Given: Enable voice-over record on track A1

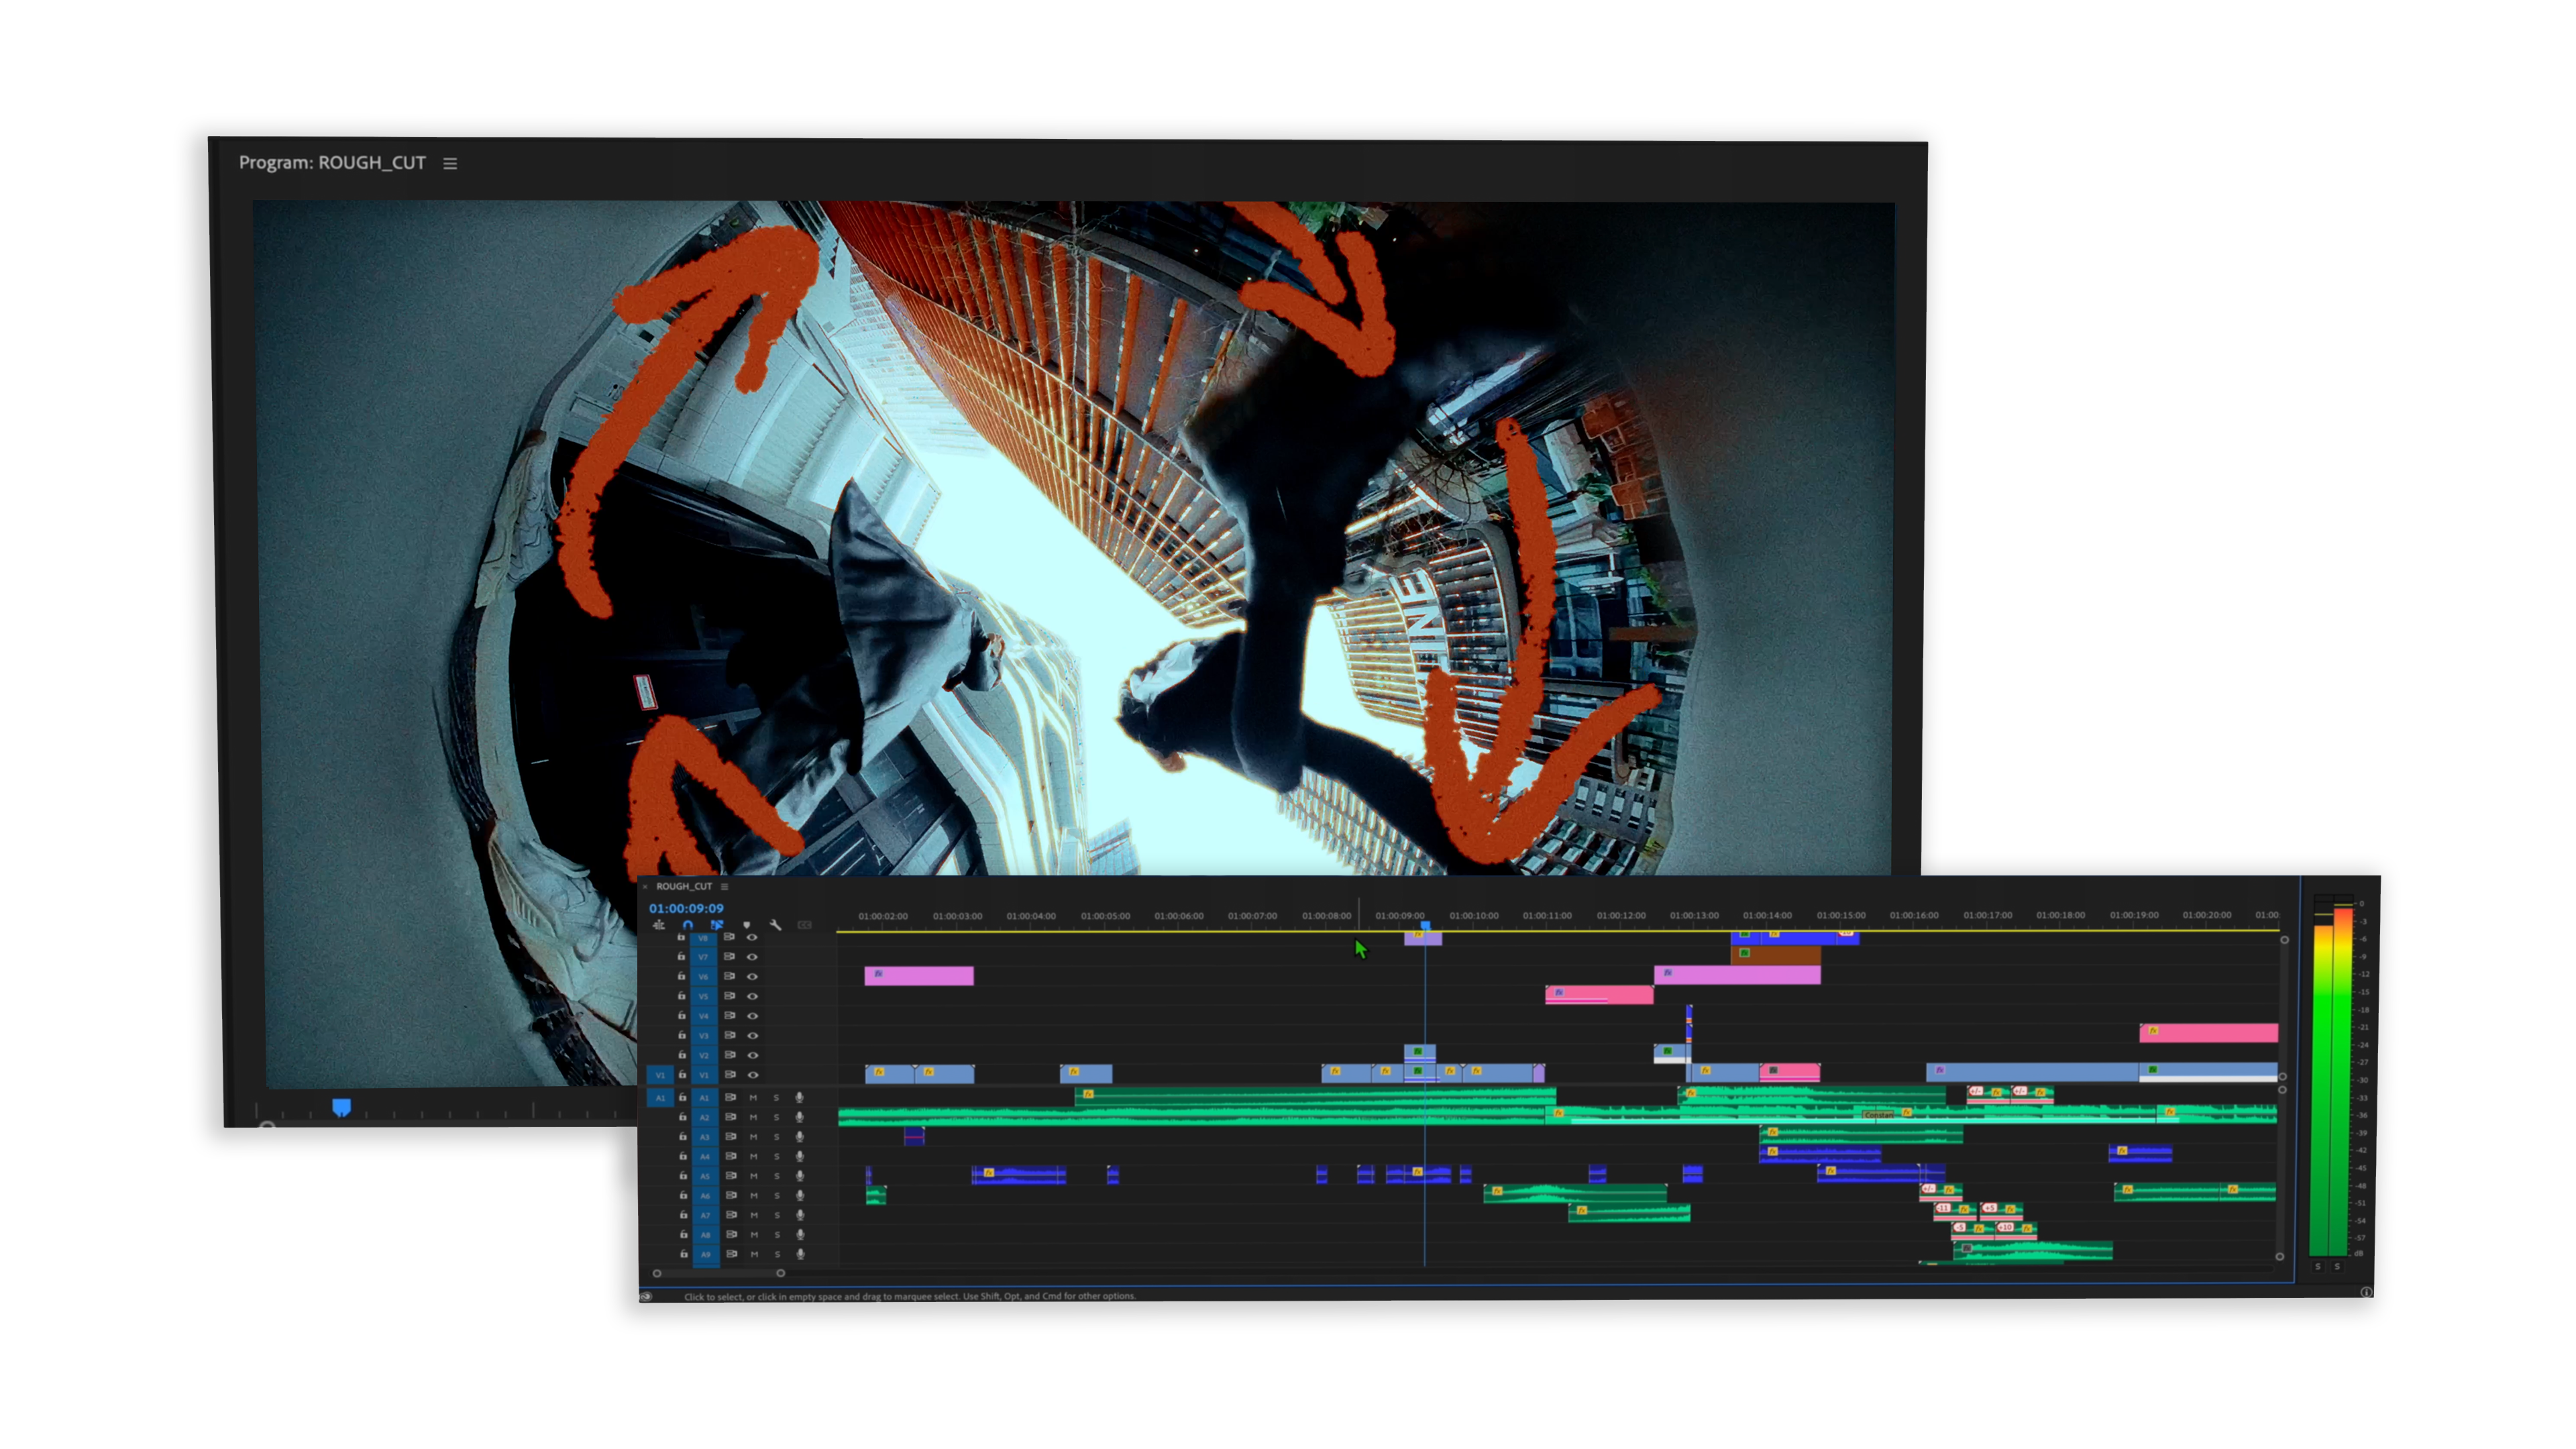Looking at the screenshot, I should click(799, 1097).
